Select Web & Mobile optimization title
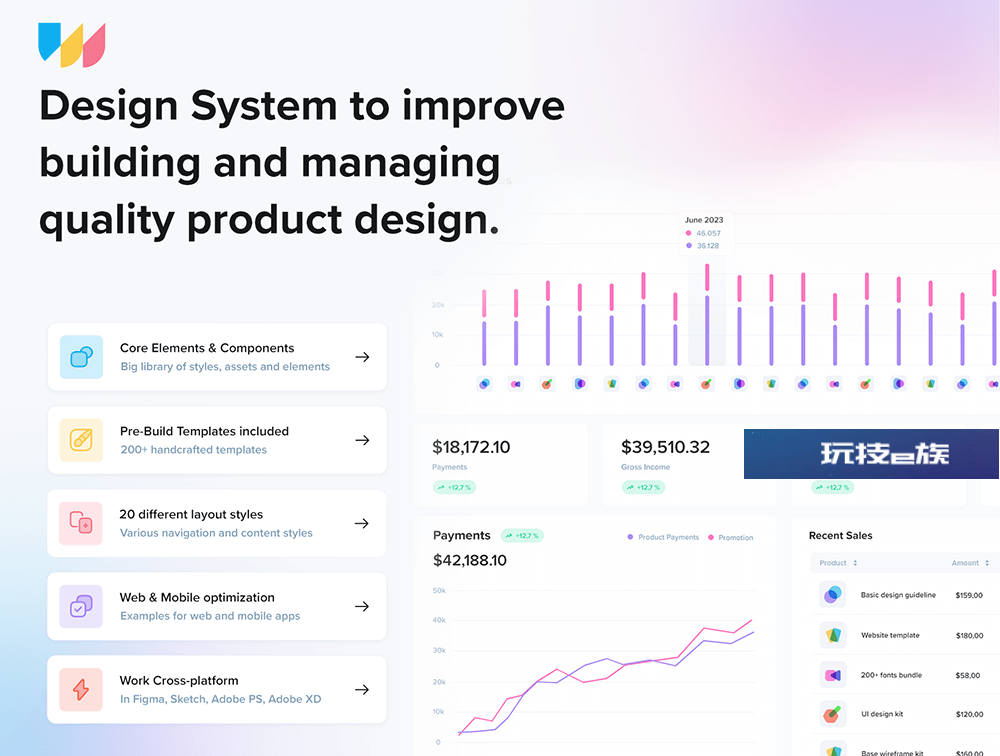Image resolution: width=1000 pixels, height=756 pixels. (197, 598)
